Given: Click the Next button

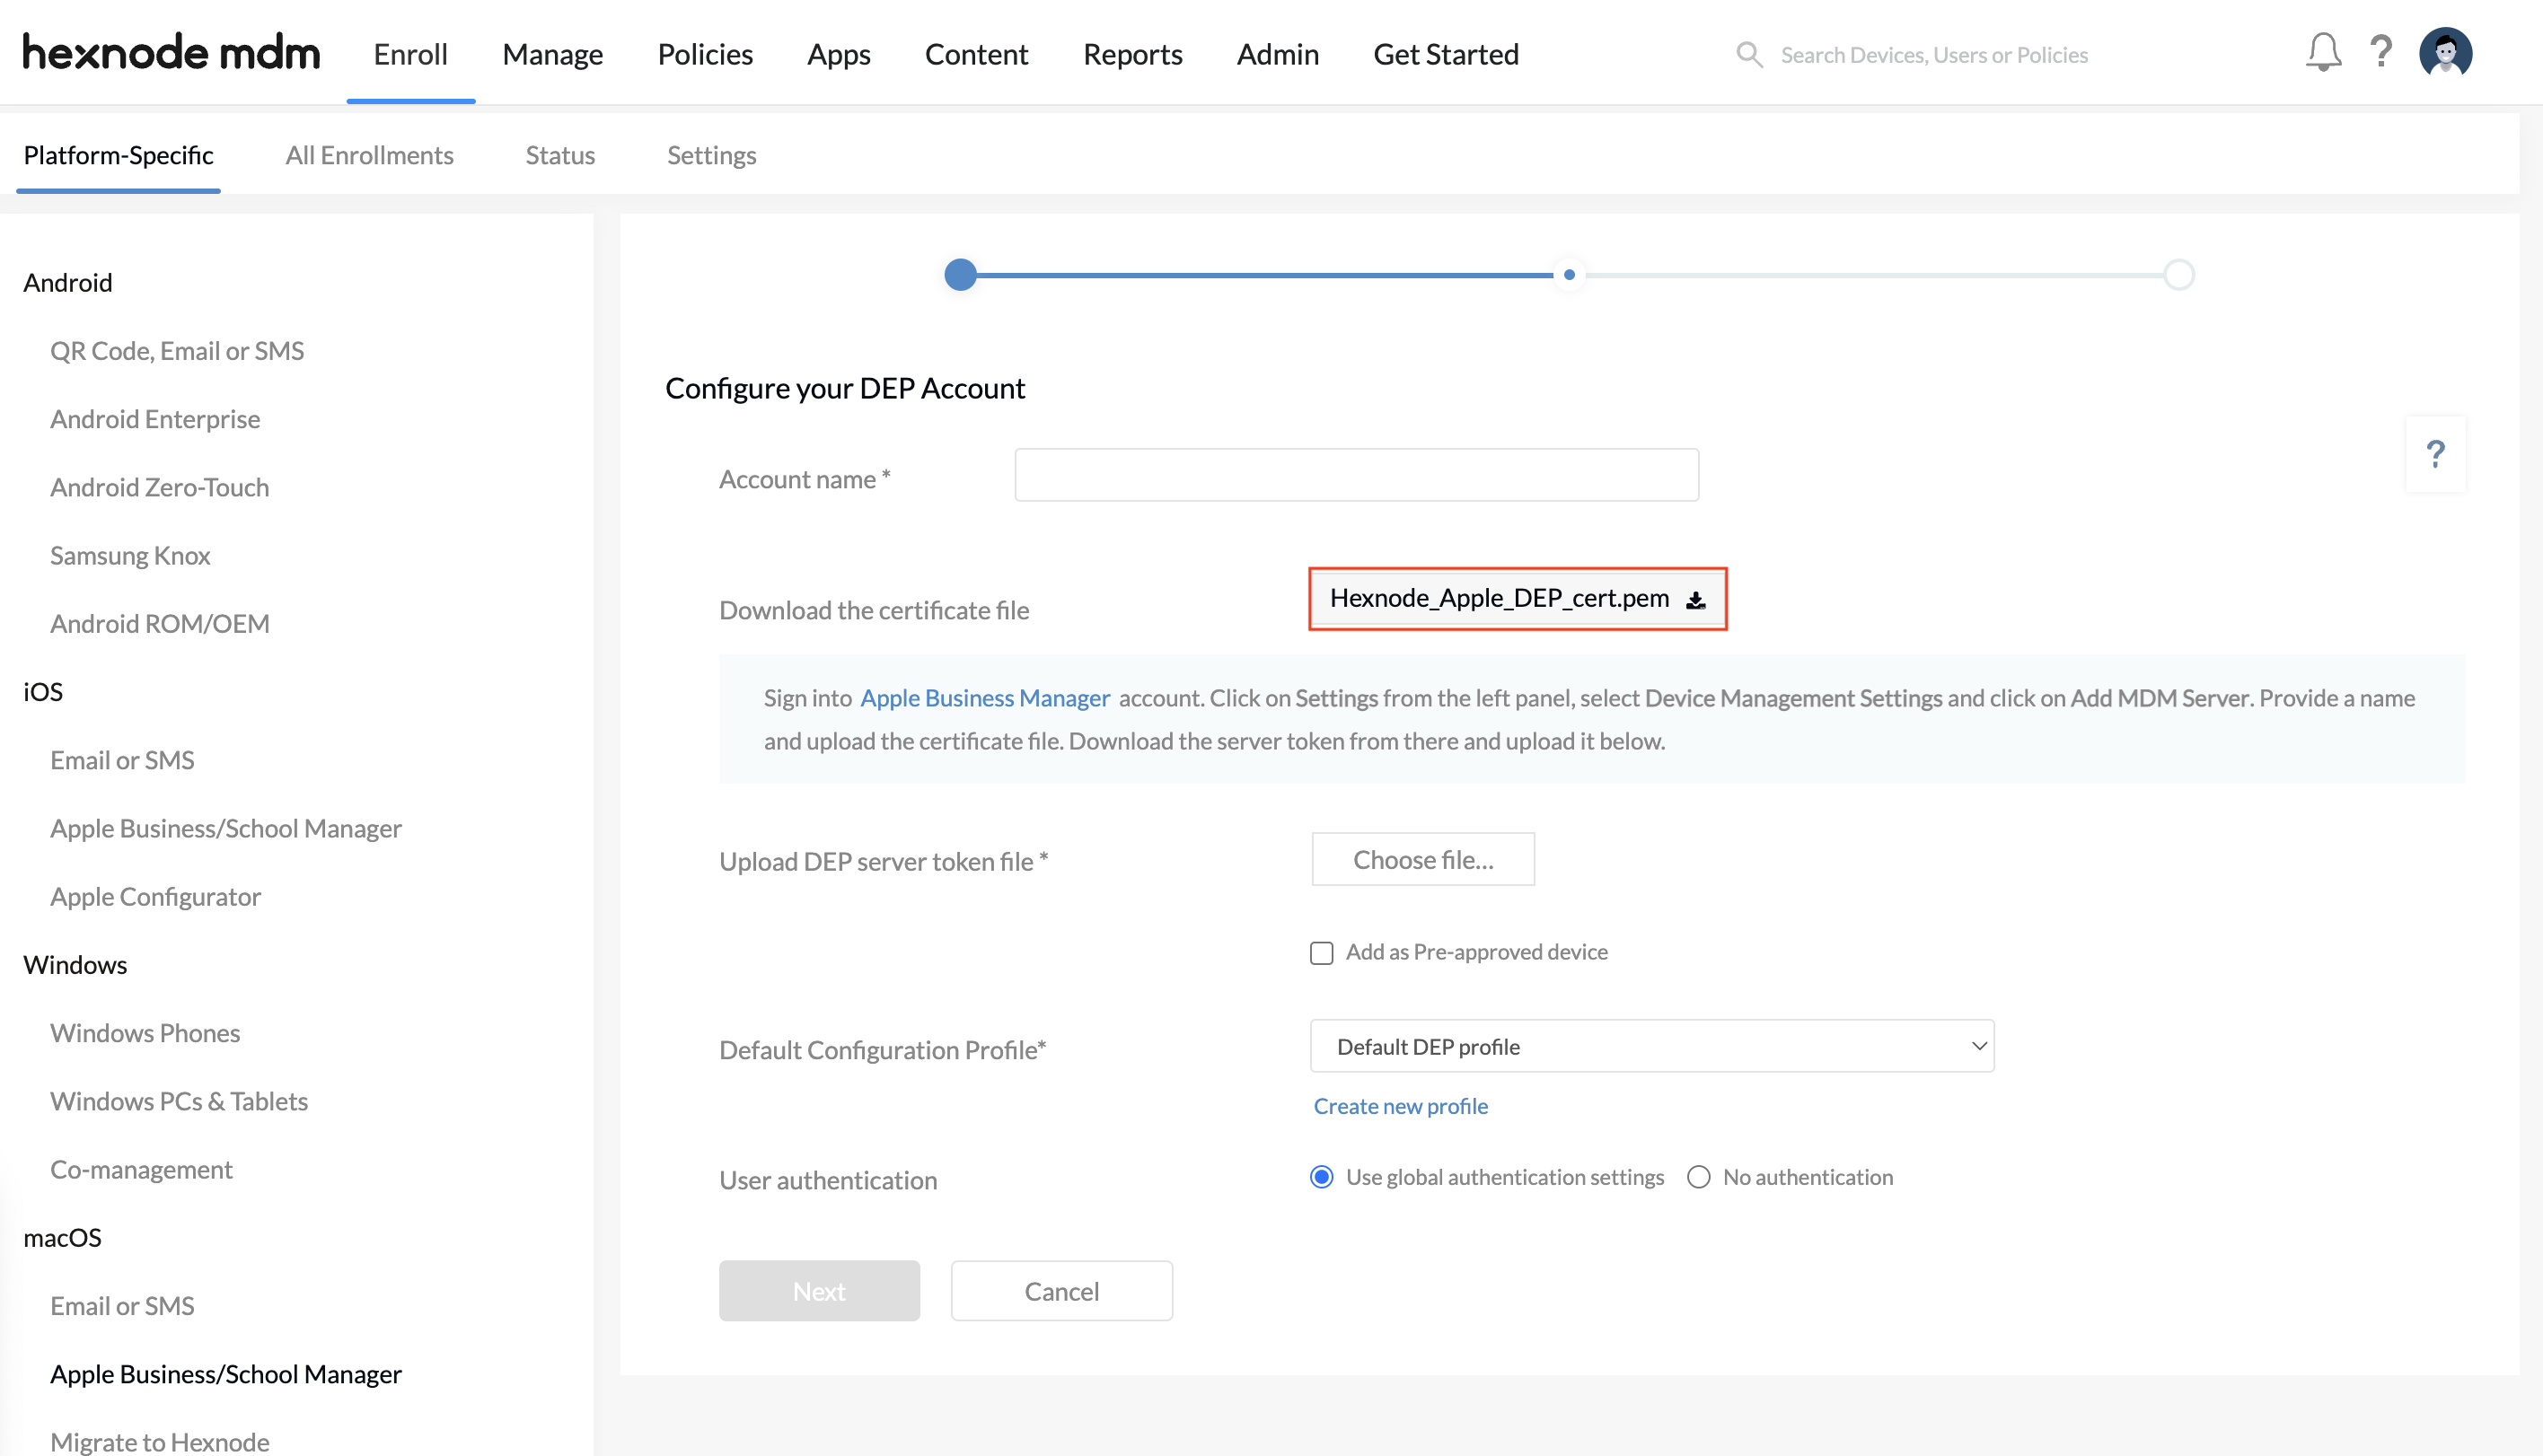Looking at the screenshot, I should 819,1291.
